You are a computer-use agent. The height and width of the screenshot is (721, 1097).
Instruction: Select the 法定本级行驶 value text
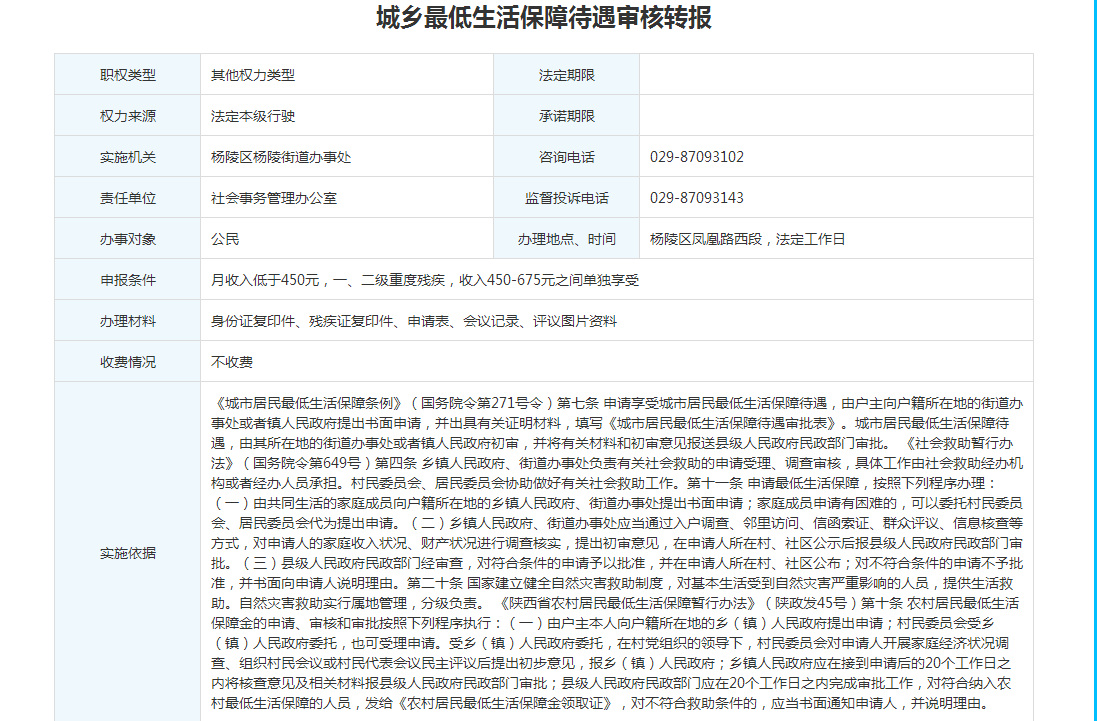[253, 116]
